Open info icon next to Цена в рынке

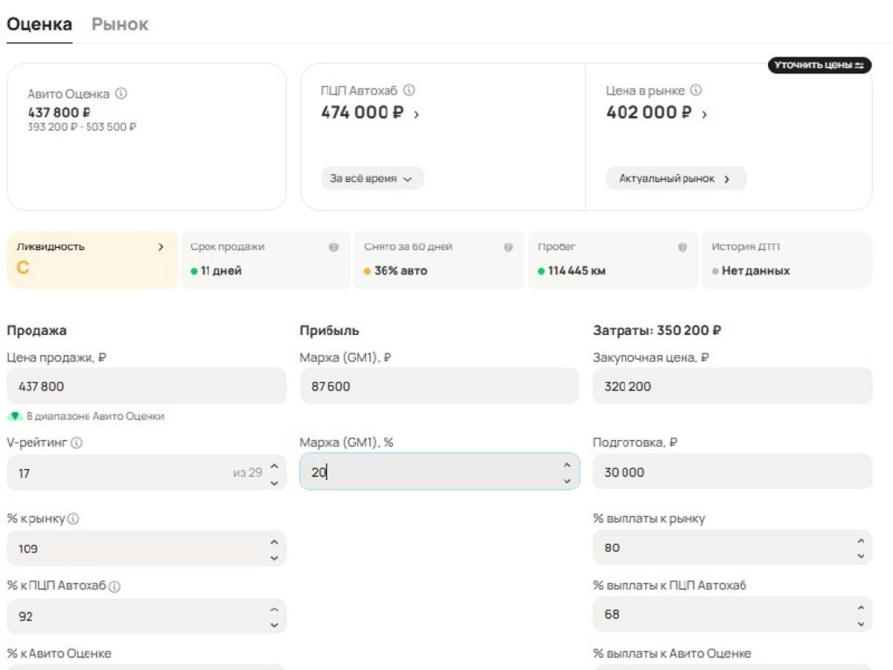[696, 90]
